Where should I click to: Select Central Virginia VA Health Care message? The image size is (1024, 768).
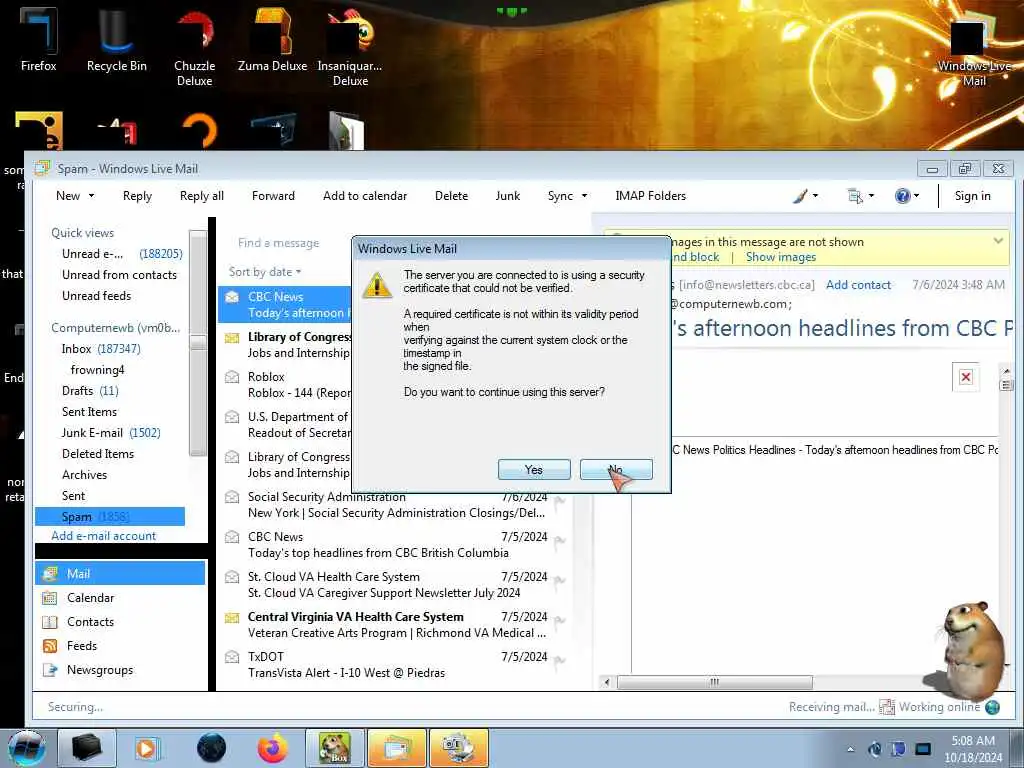point(394,625)
